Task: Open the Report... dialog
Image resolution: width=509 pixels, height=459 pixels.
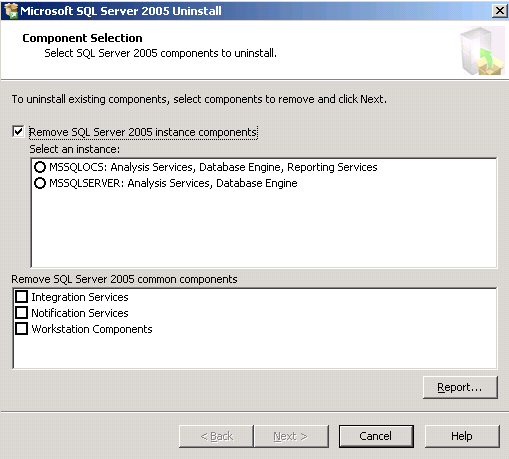Action: tap(460, 387)
